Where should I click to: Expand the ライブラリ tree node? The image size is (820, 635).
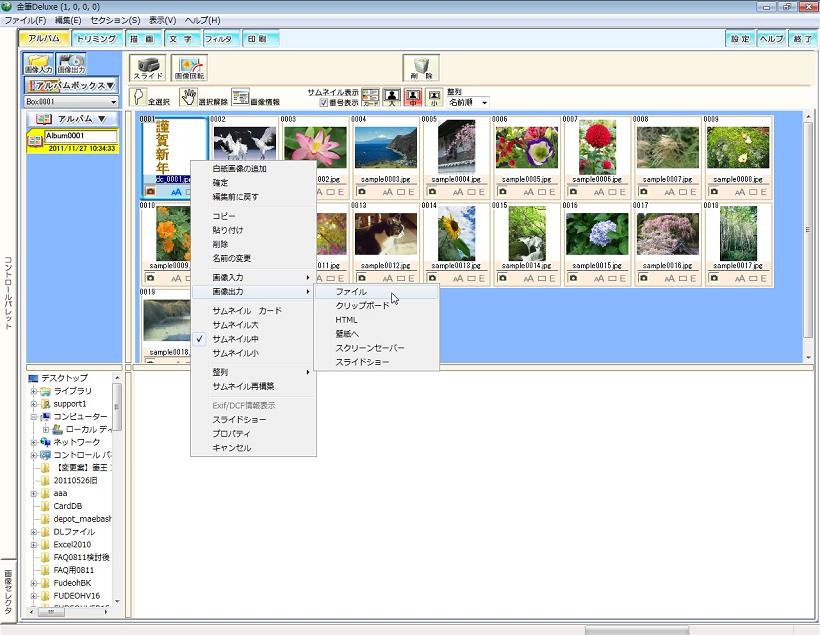pos(34,391)
